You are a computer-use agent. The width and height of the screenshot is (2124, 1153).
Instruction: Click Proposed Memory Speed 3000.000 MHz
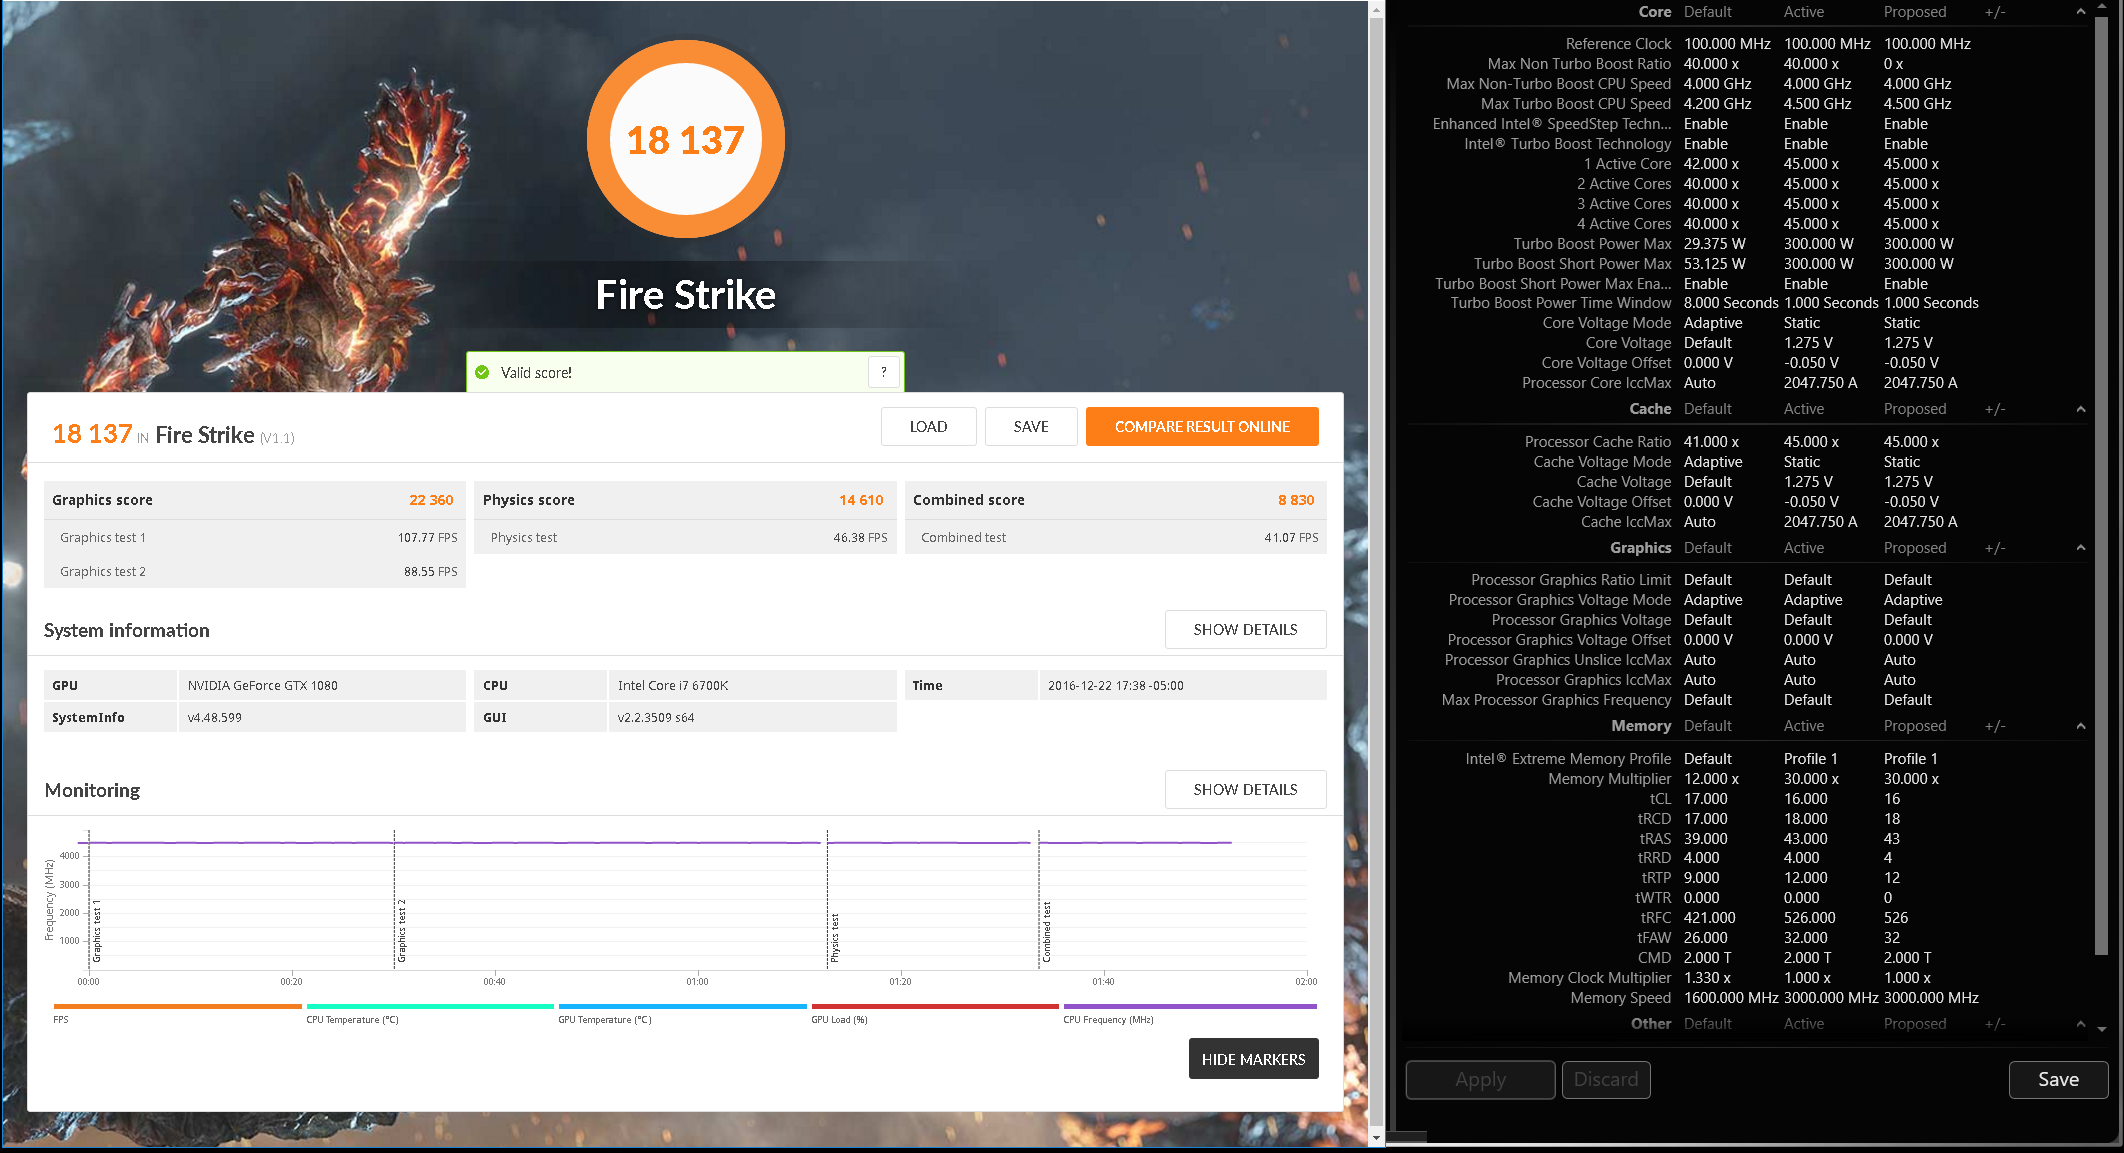pyautogui.click(x=1931, y=998)
